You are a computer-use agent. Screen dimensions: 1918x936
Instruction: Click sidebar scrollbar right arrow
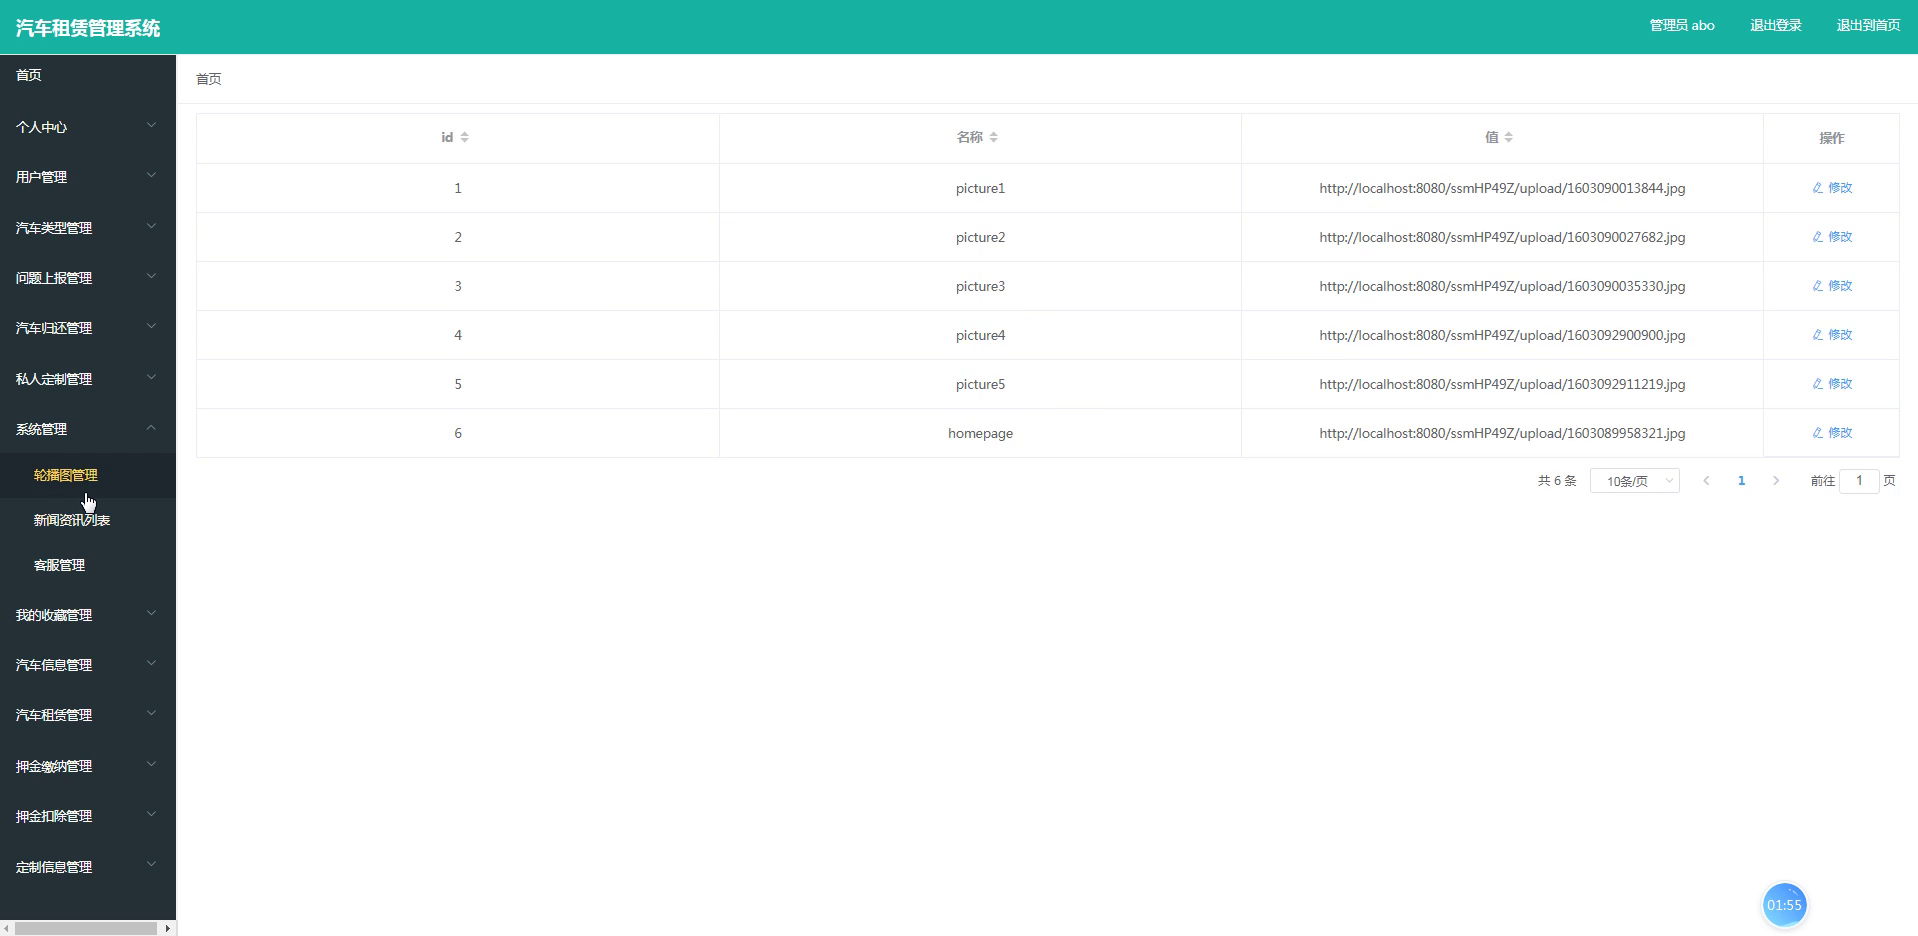pos(167,928)
